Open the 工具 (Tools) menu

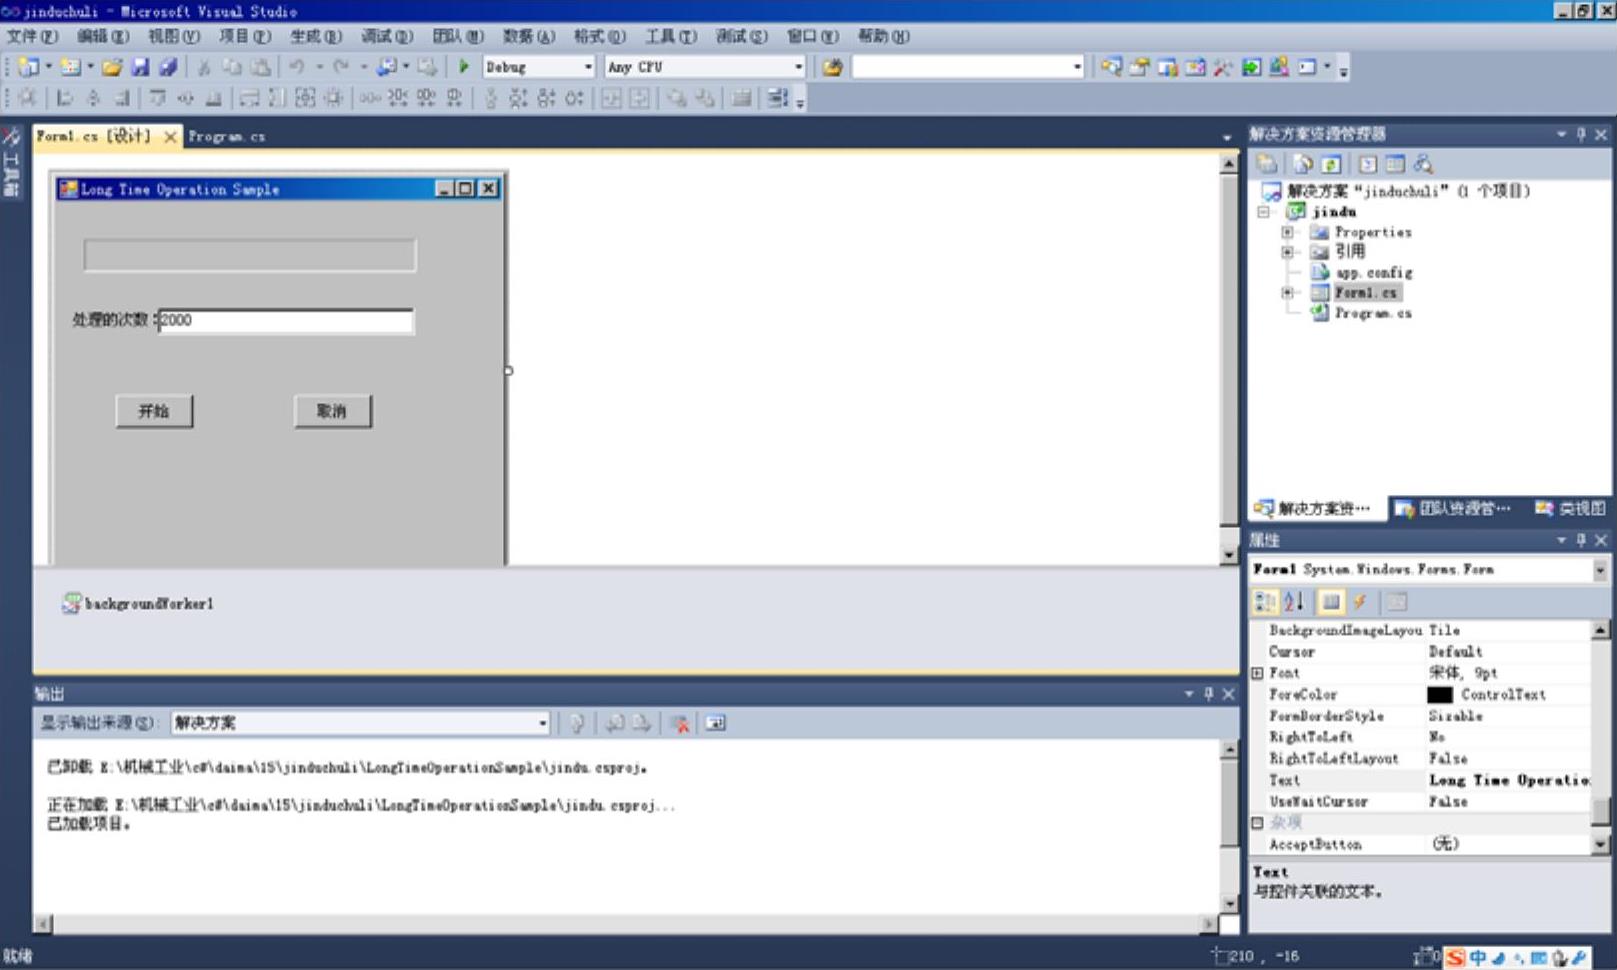coord(670,37)
